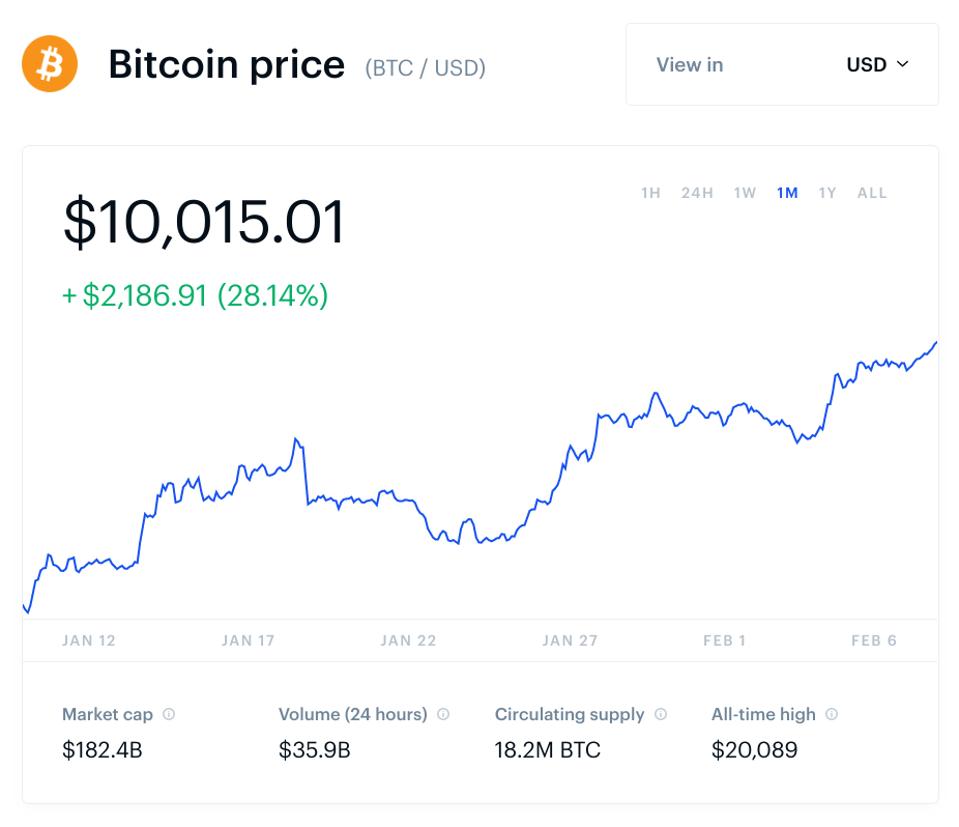Image resolution: width=959 pixels, height=827 pixels.
Task: Select the 1M time range
Action: click(787, 193)
